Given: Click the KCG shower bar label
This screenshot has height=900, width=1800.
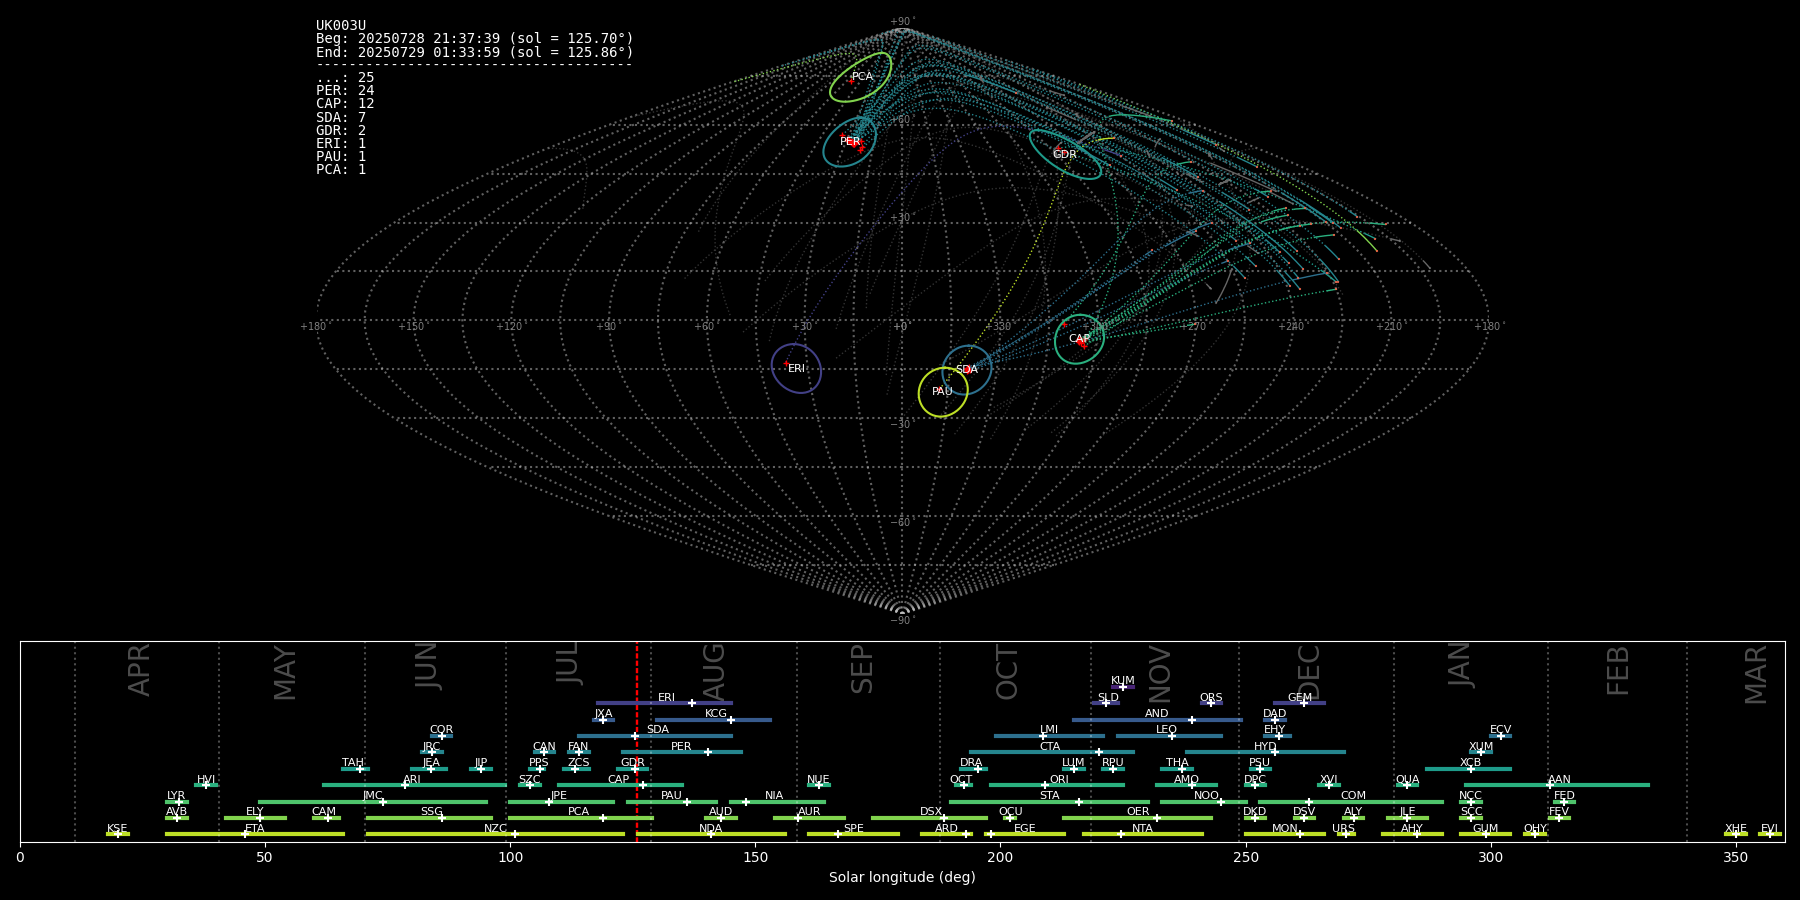Looking at the screenshot, I should pos(716,714).
